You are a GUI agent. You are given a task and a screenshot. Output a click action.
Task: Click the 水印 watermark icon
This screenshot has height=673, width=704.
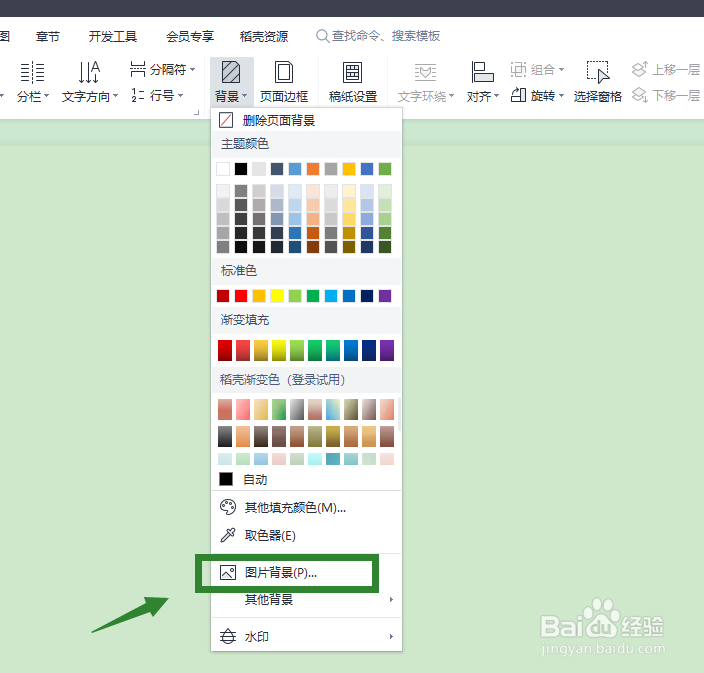pyautogui.click(x=228, y=636)
